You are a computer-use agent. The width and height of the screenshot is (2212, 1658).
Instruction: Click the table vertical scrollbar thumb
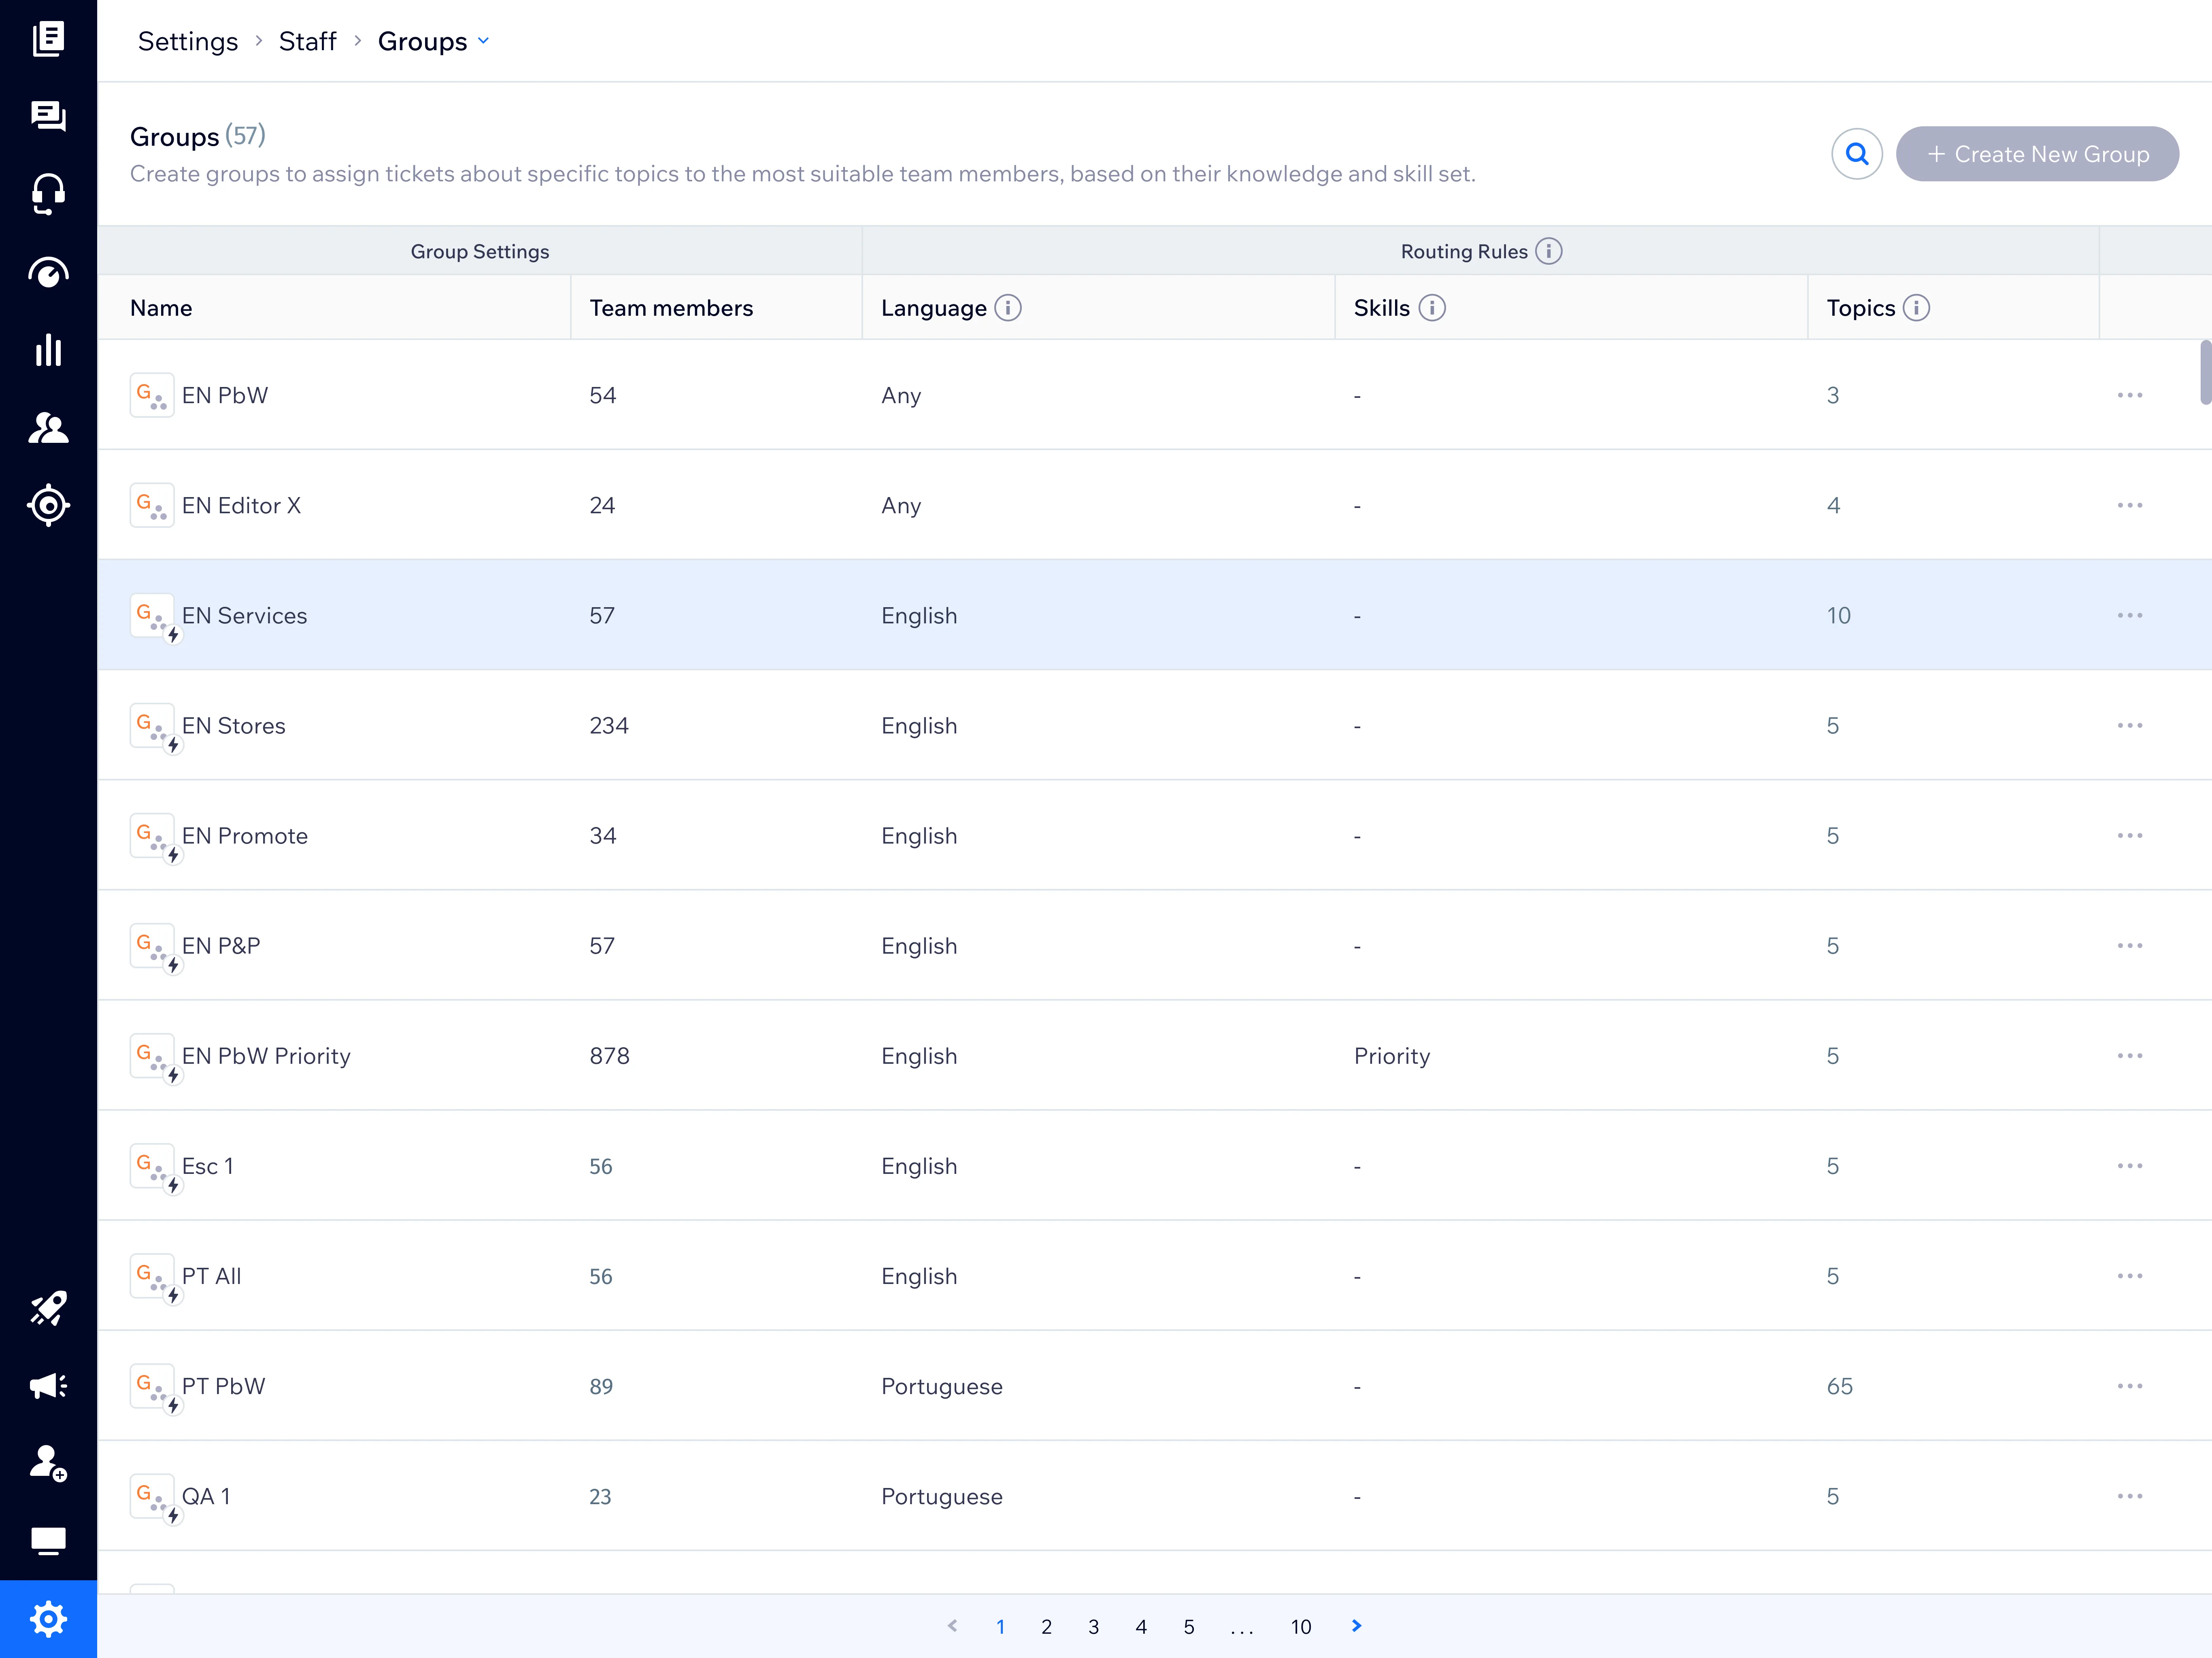(x=2205, y=372)
